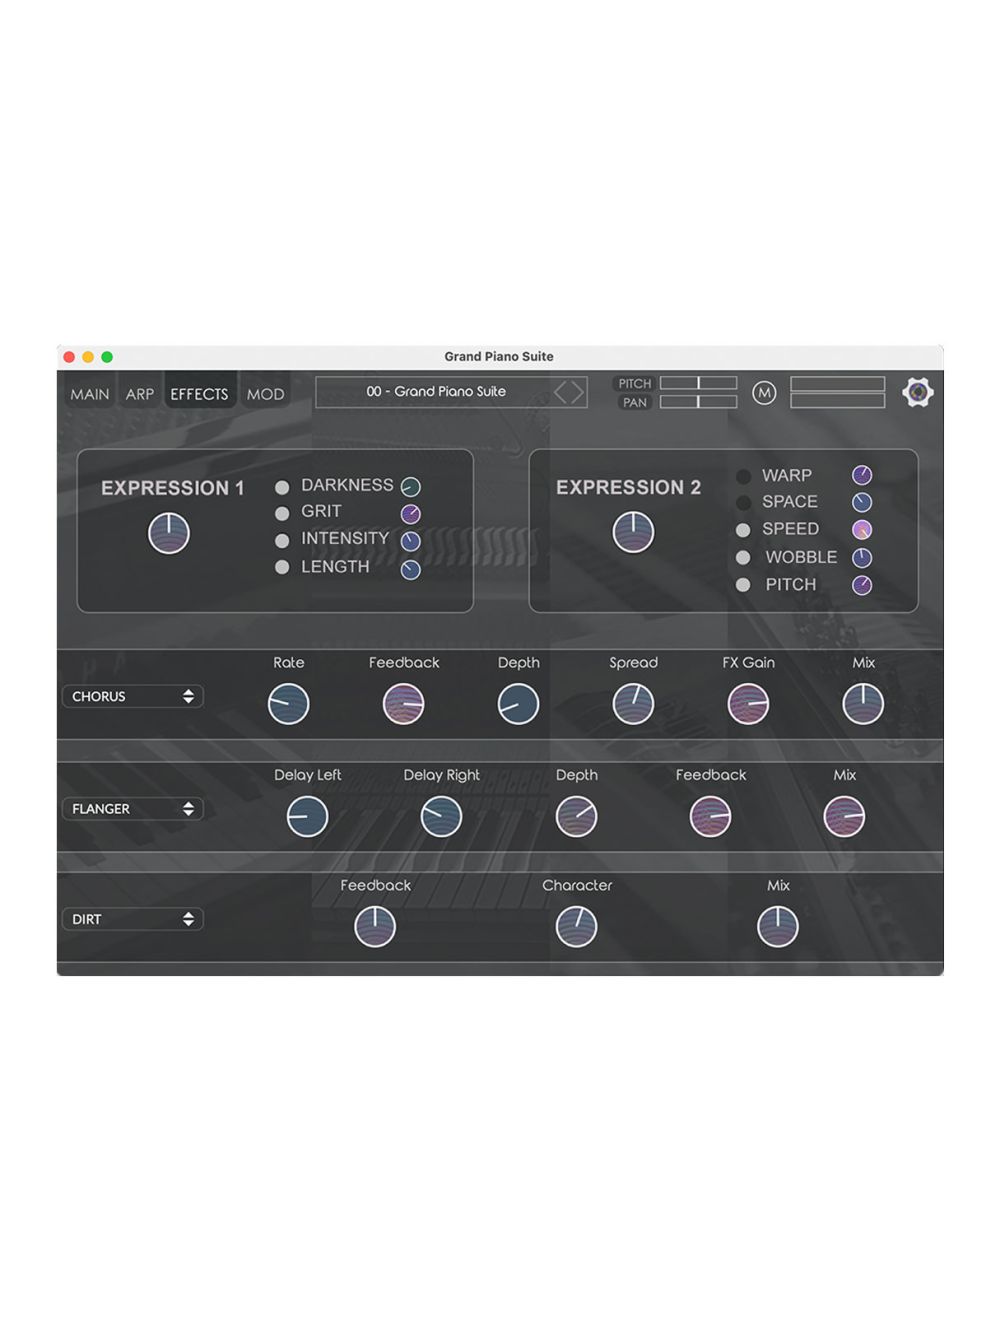This screenshot has width=1000, height=1320.
Task: Go to the previous preset
Action: [563, 392]
